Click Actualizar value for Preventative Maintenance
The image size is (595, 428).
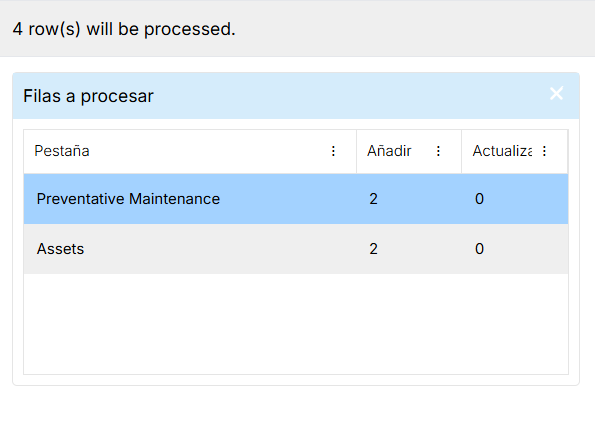(479, 199)
